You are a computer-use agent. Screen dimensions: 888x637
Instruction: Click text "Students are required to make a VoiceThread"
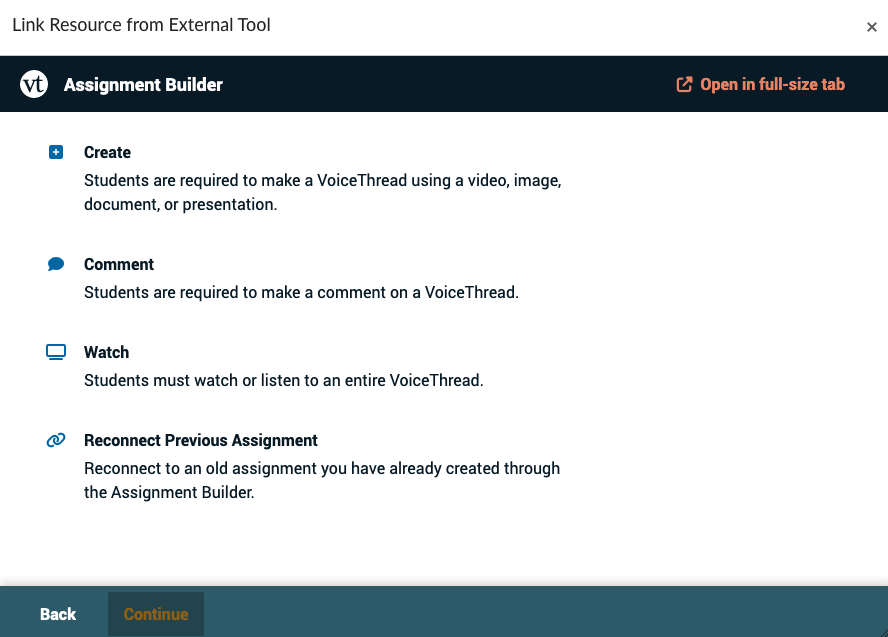(x=246, y=180)
